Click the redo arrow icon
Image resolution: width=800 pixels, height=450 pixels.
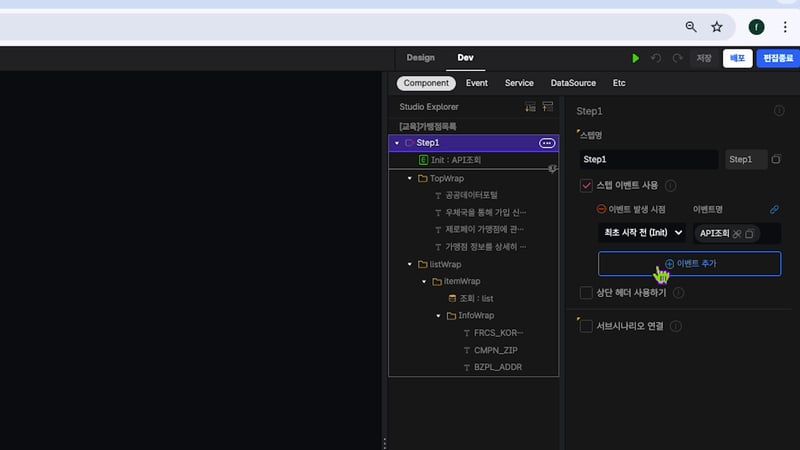click(x=677, y=58)
